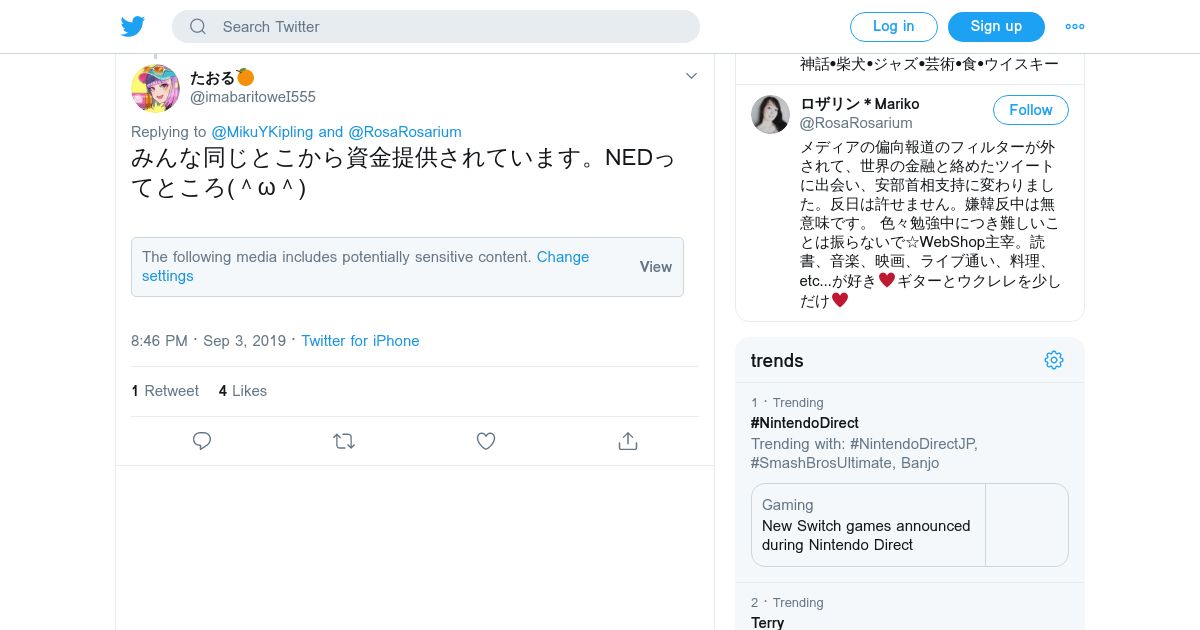Click the tweet author's avatar
The width and height of the screenshot is (1200, 630).
tap(155, 88)
